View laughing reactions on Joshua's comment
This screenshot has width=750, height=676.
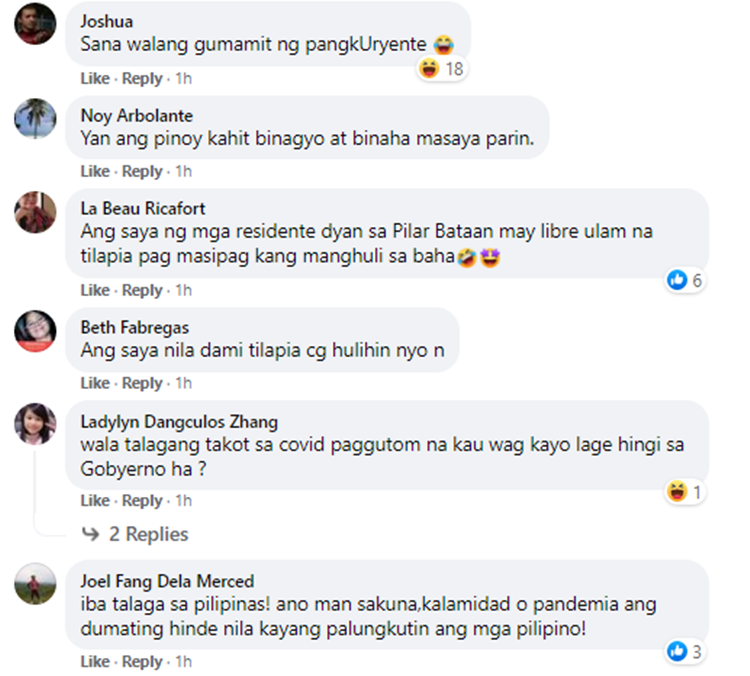pyautogui.click(x=442, y=68)
